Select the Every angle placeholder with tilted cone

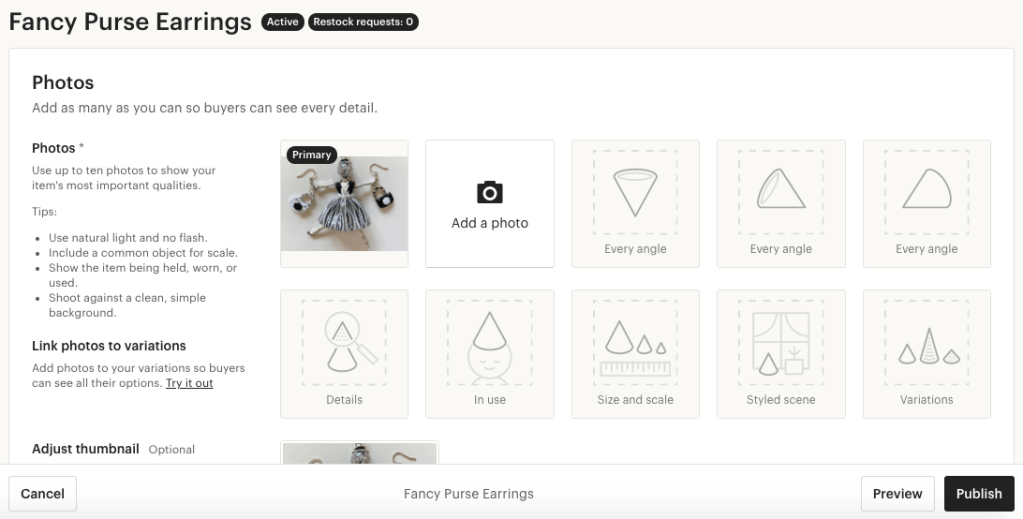pos(780,203)
